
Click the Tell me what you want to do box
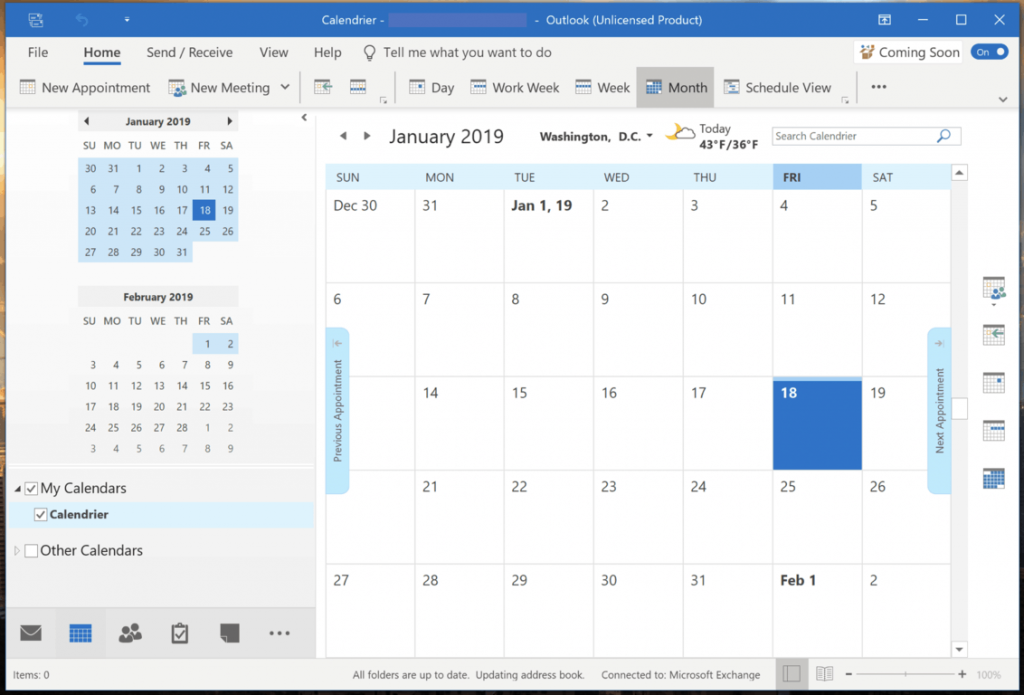(467, 53)
